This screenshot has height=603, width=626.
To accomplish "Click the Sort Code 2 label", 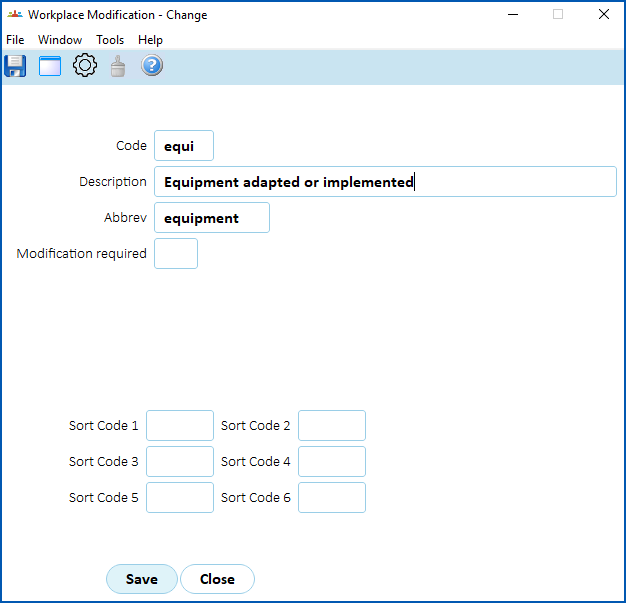I will (x=256, y=426).
